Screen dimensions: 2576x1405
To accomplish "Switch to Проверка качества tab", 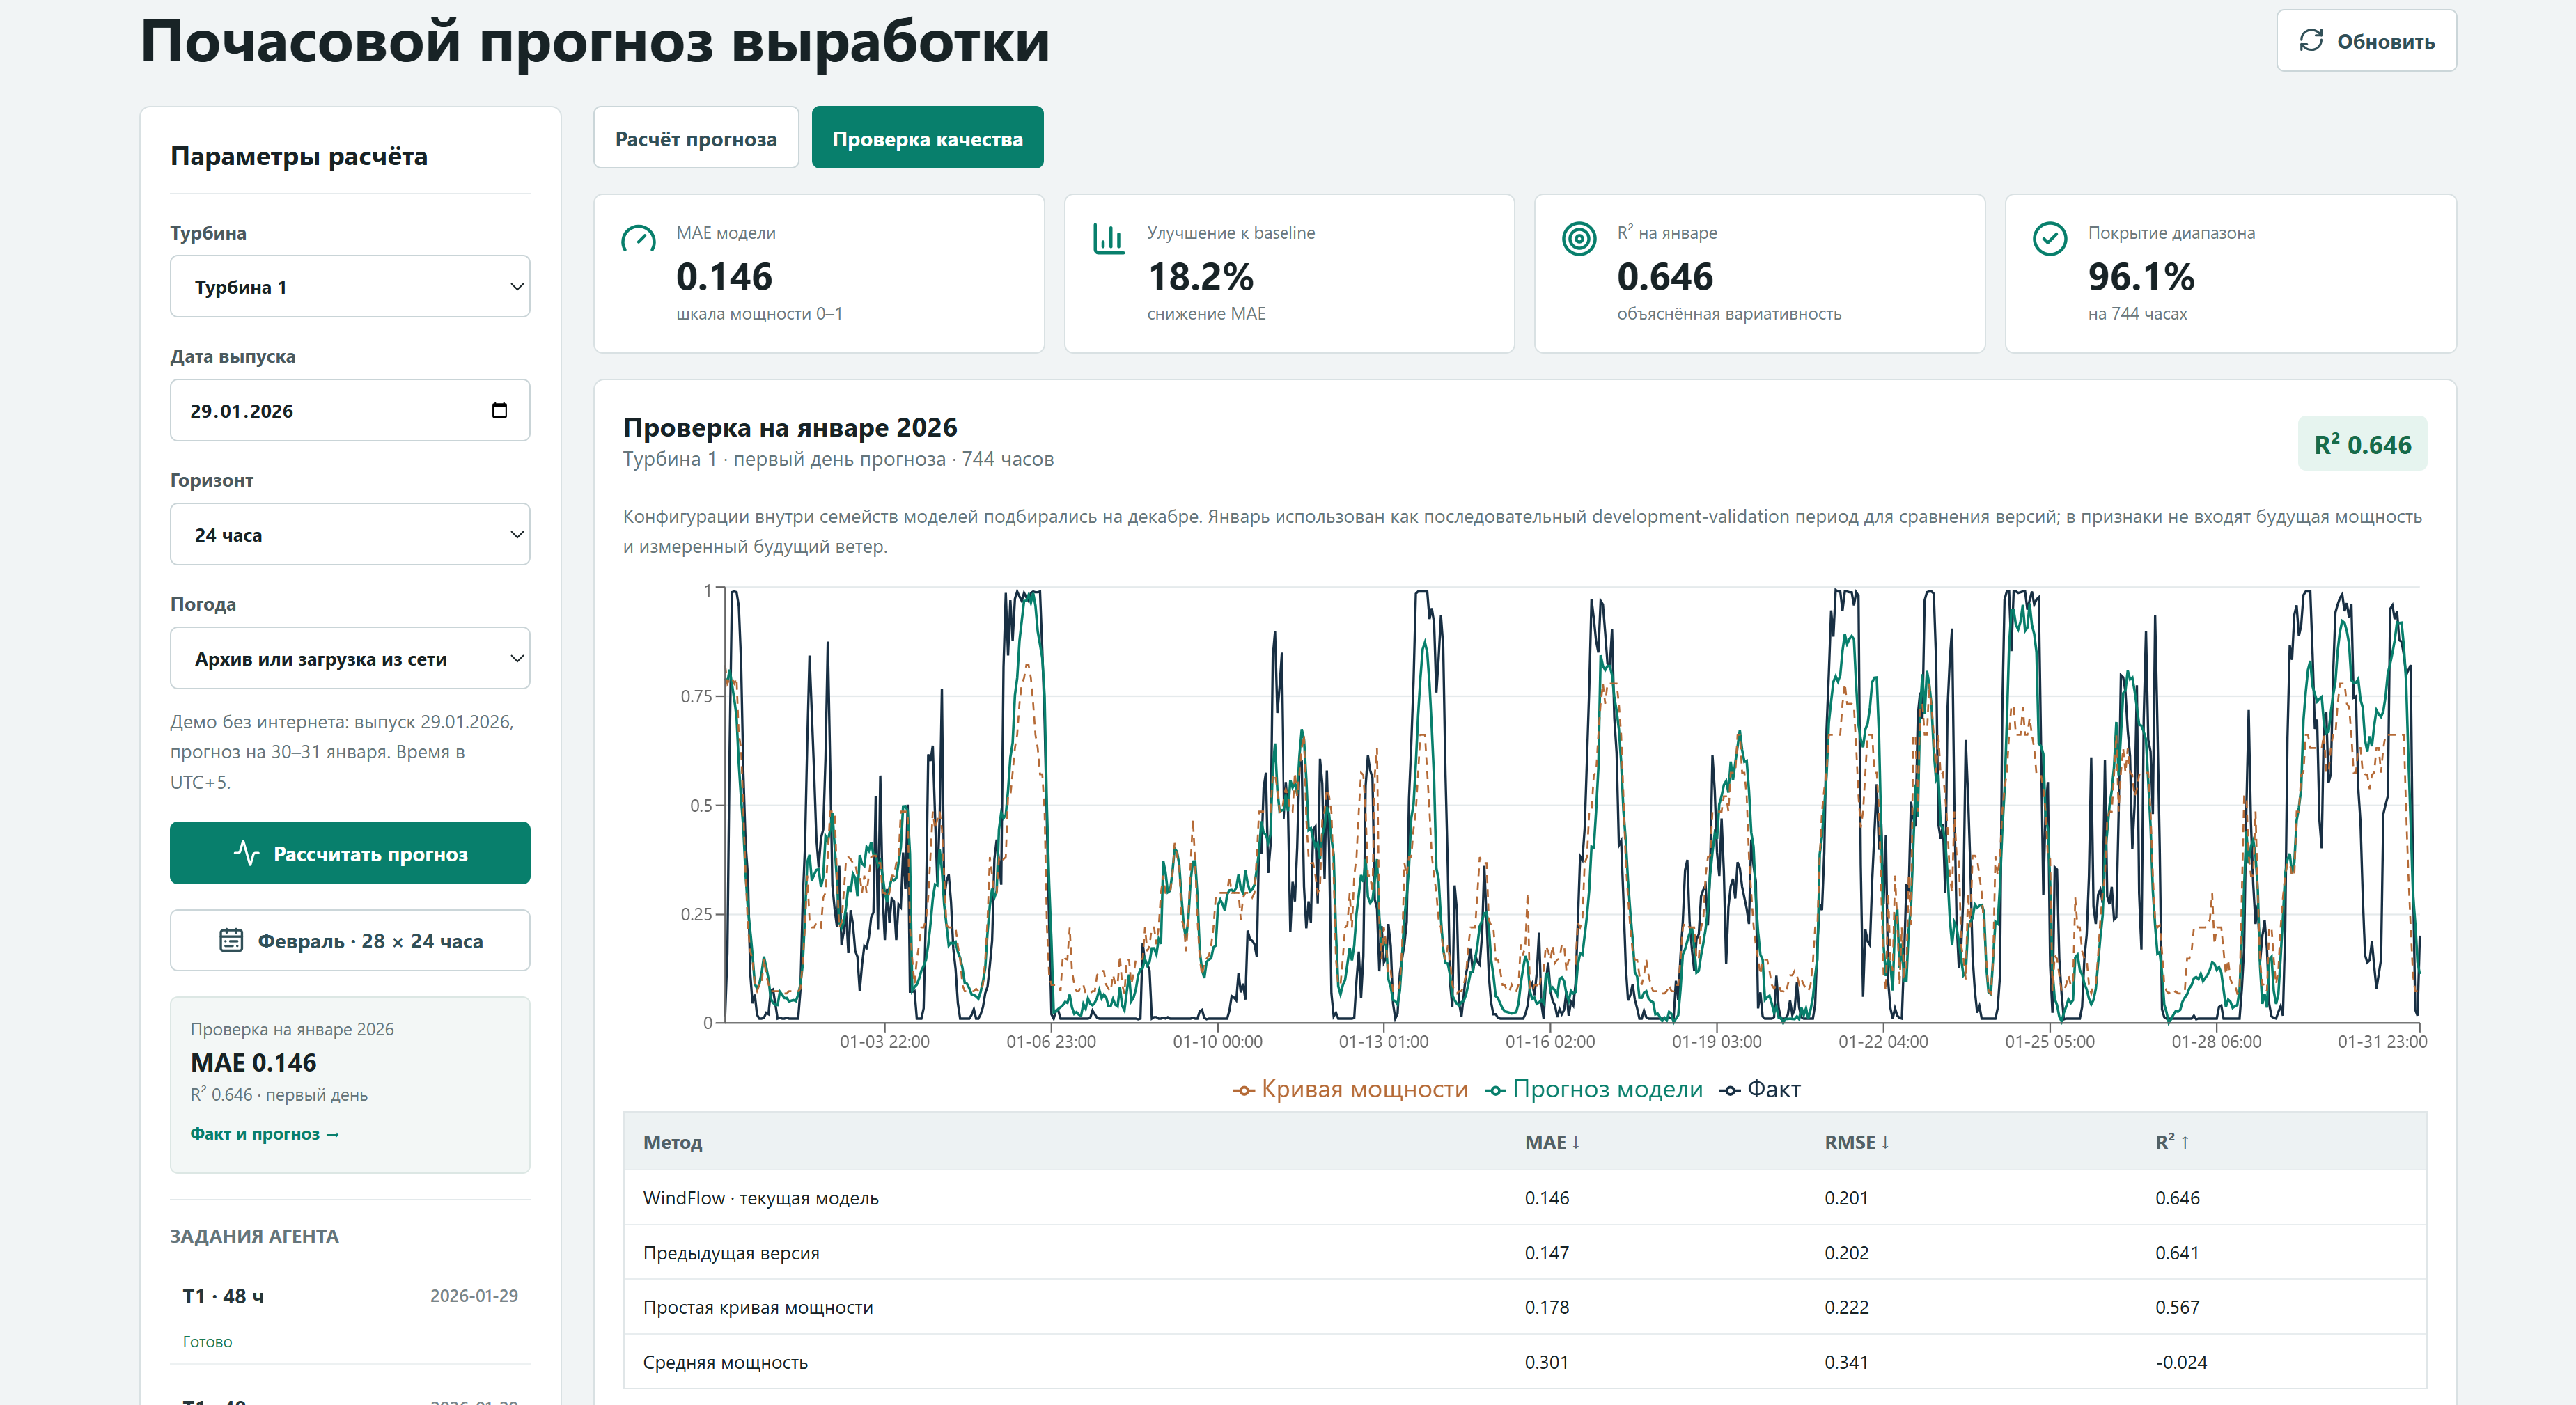I will point(928,138).
